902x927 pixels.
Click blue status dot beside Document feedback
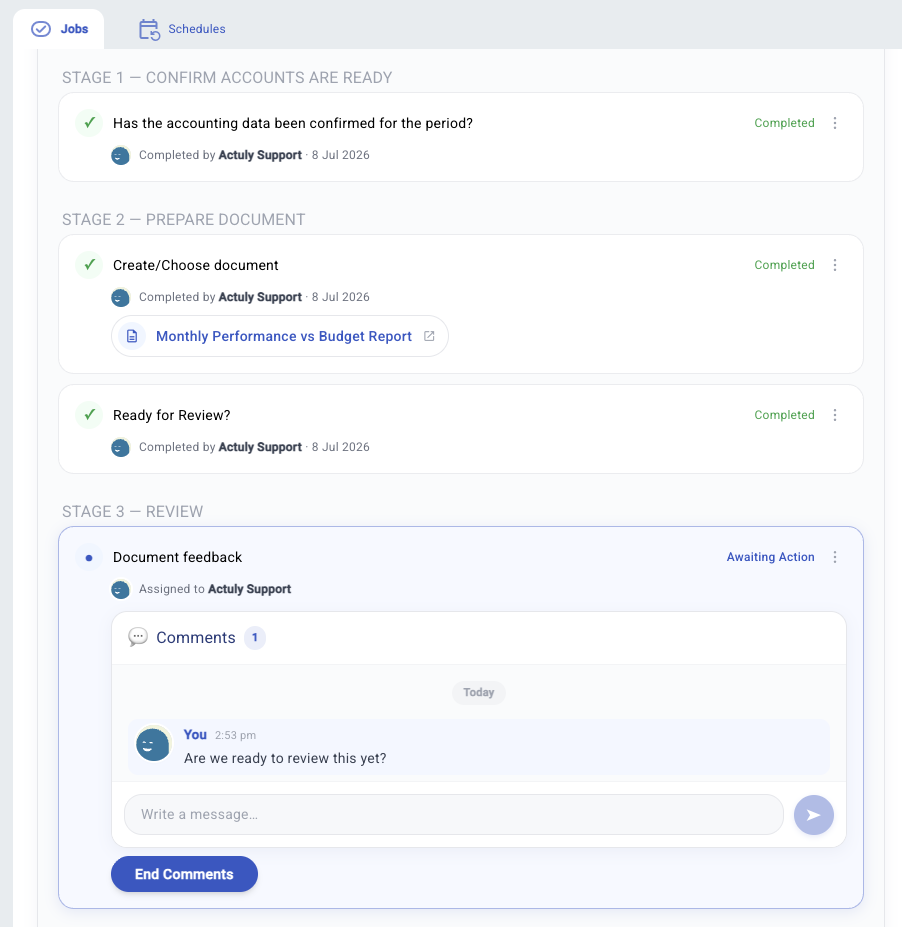click(x=89, y=558)
